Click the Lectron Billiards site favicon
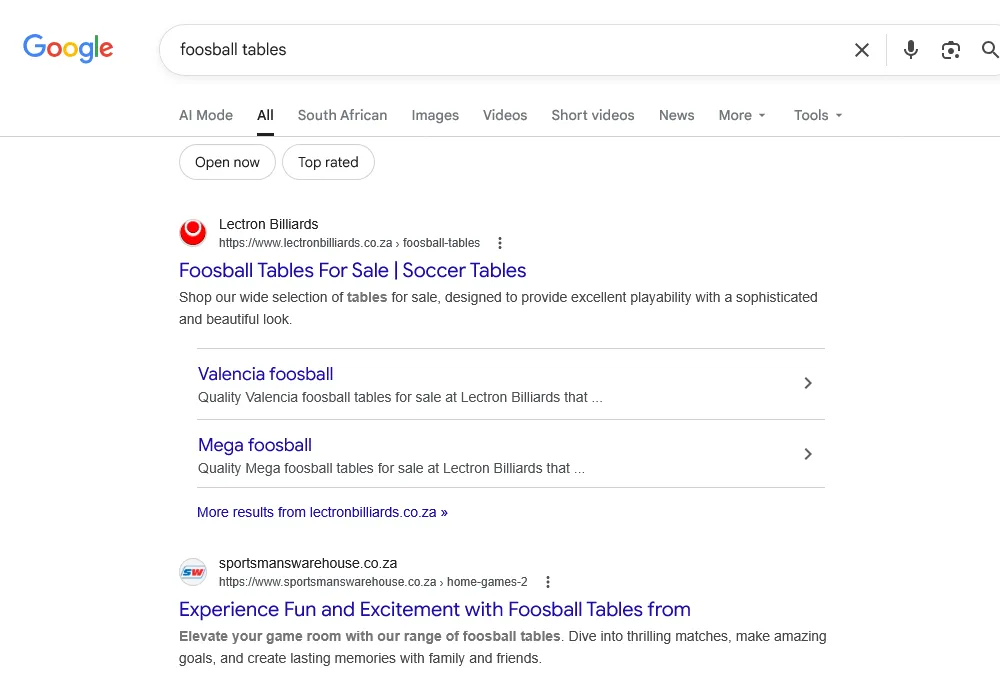 [193, 233]
